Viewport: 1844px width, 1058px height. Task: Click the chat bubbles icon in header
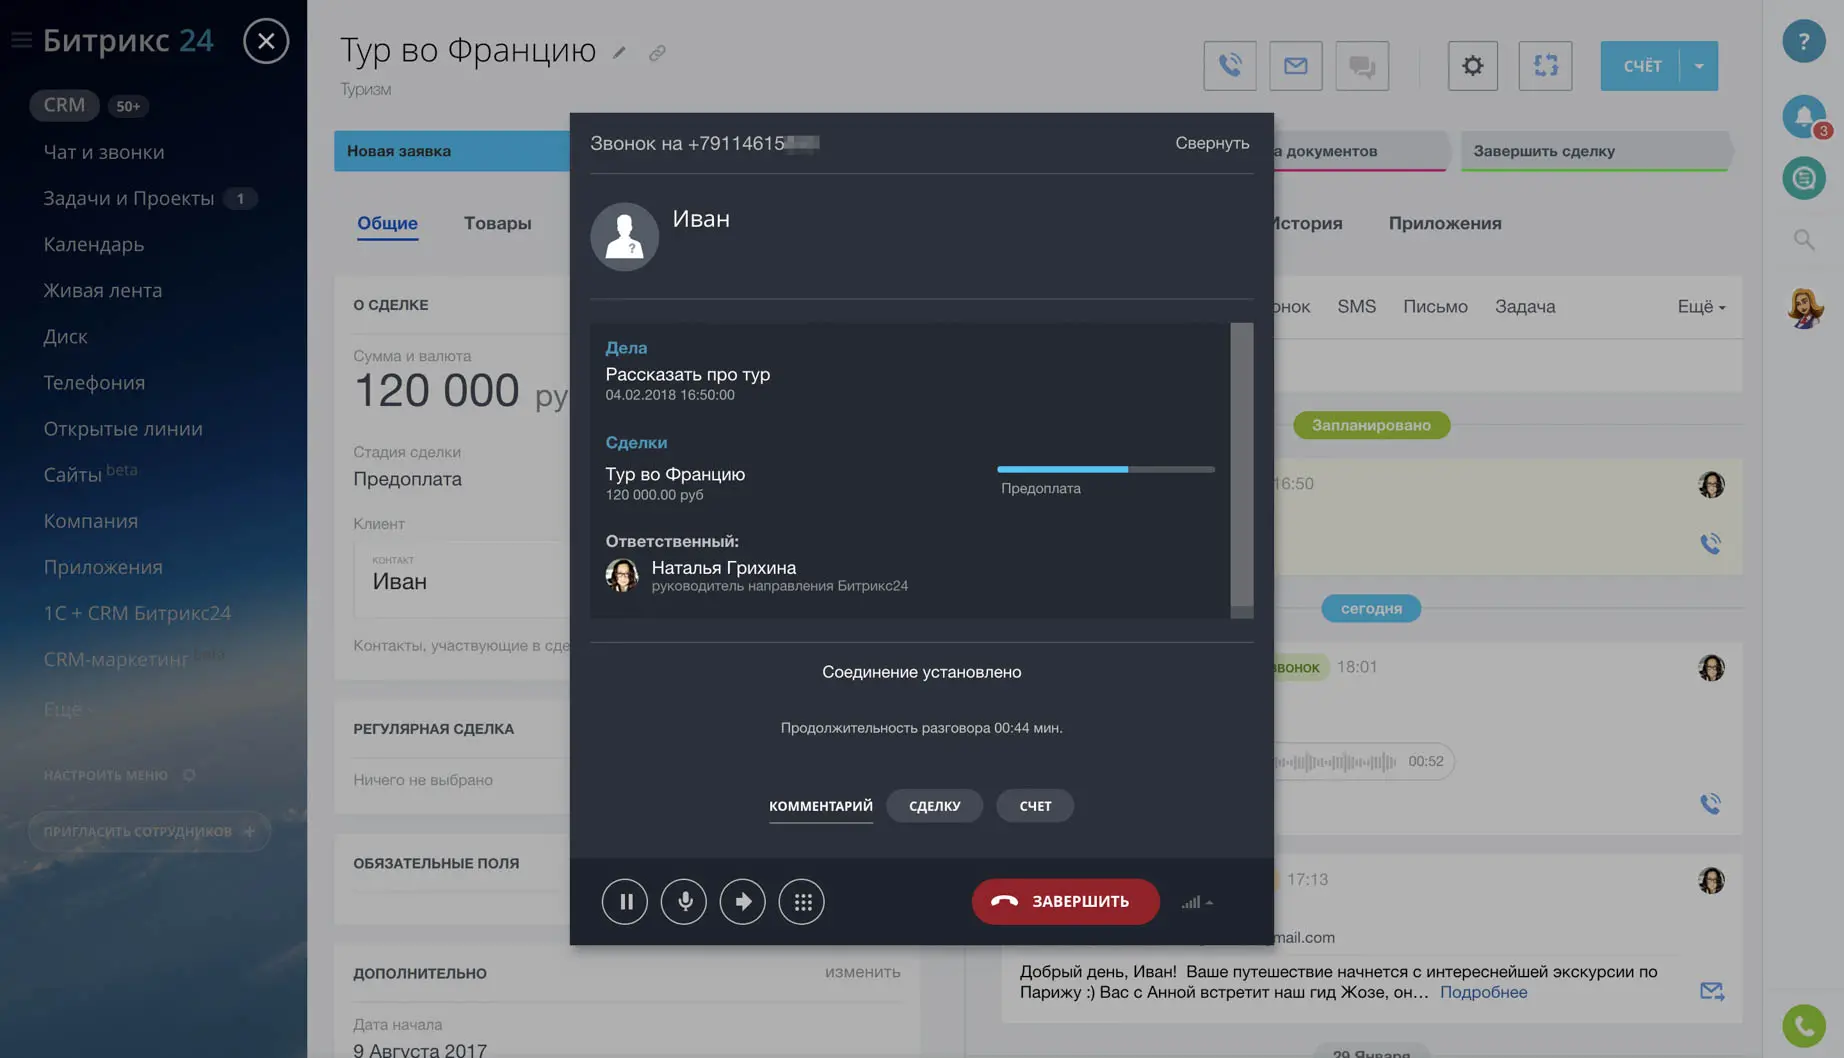click(1362, 66)
